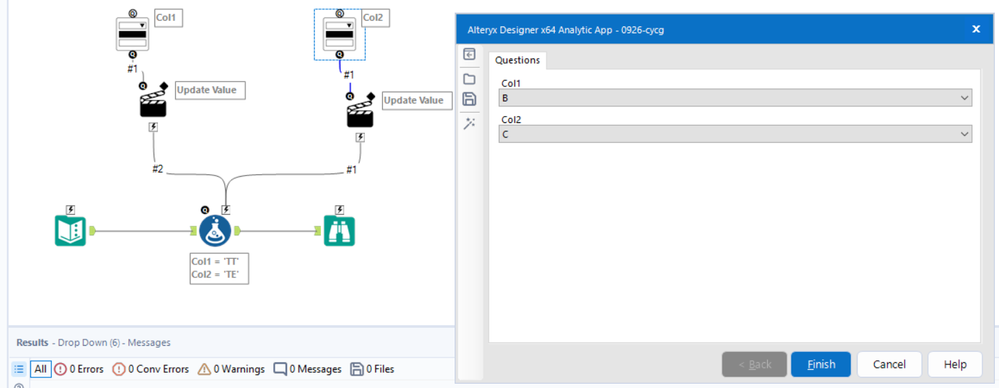
Task: Click the lightning anchor above Text Input tool
Action: [70, 209]
